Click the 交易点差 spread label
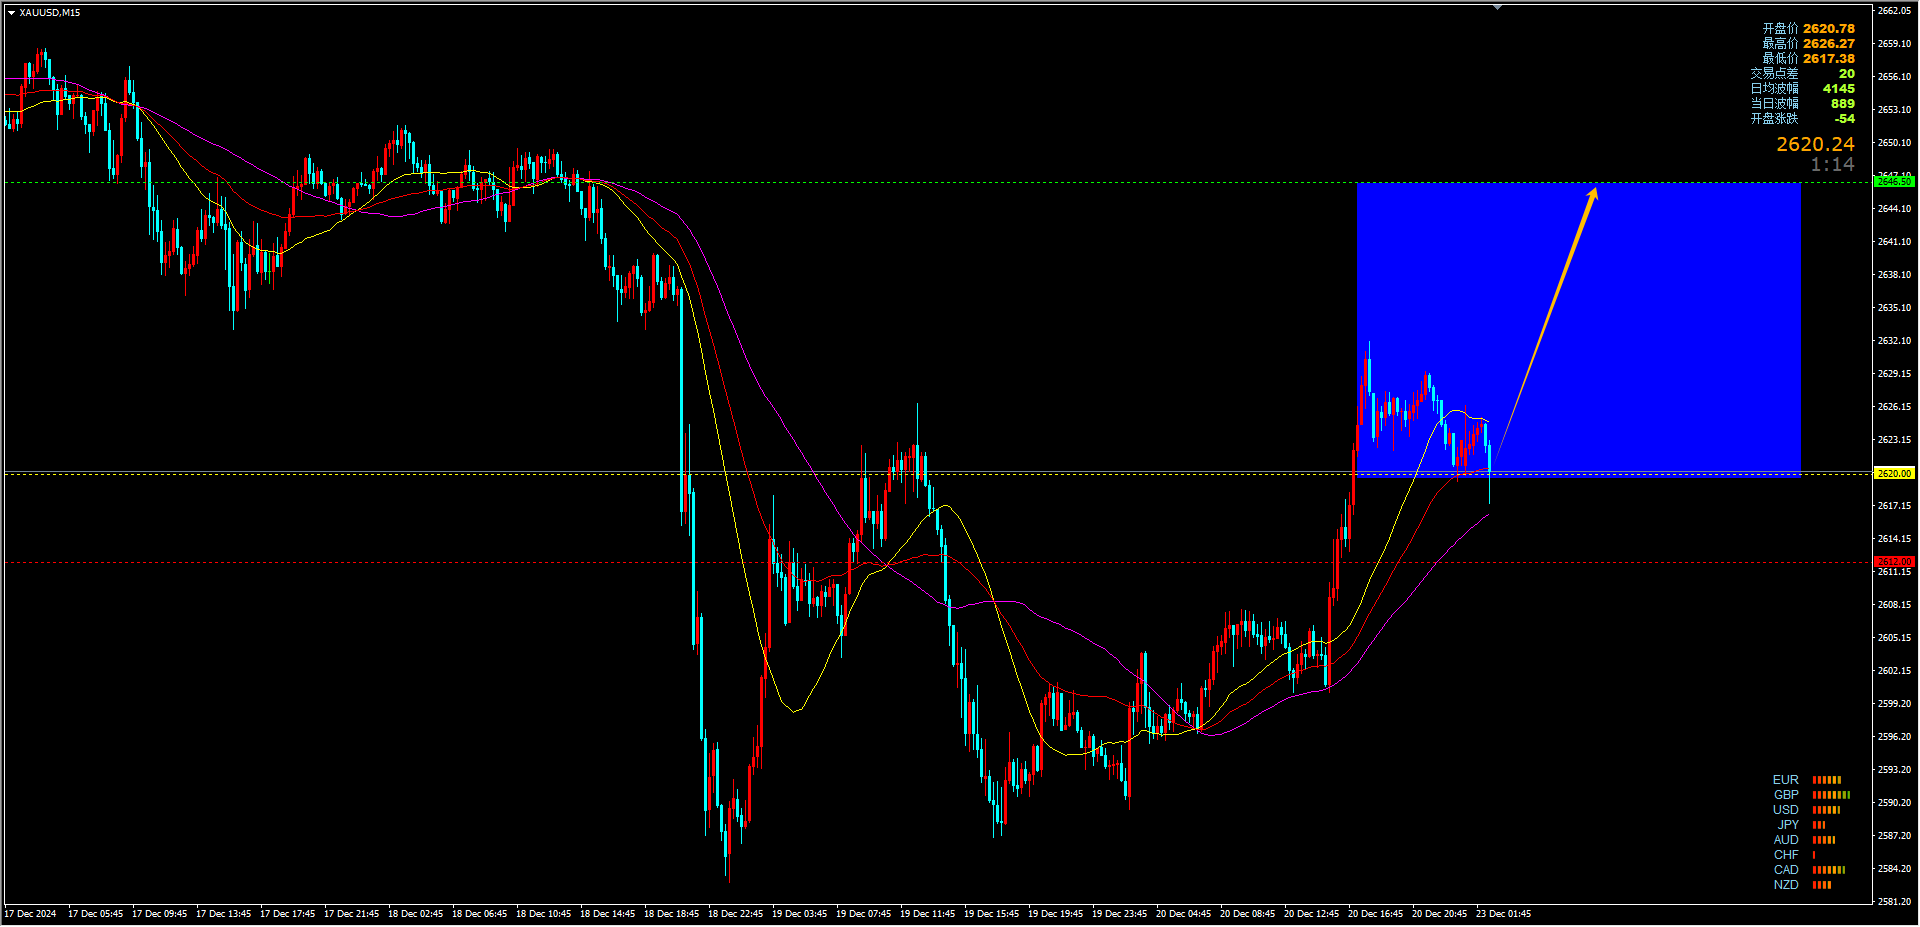Viewport: 1920px width, 927px height. pos(1774,74)
